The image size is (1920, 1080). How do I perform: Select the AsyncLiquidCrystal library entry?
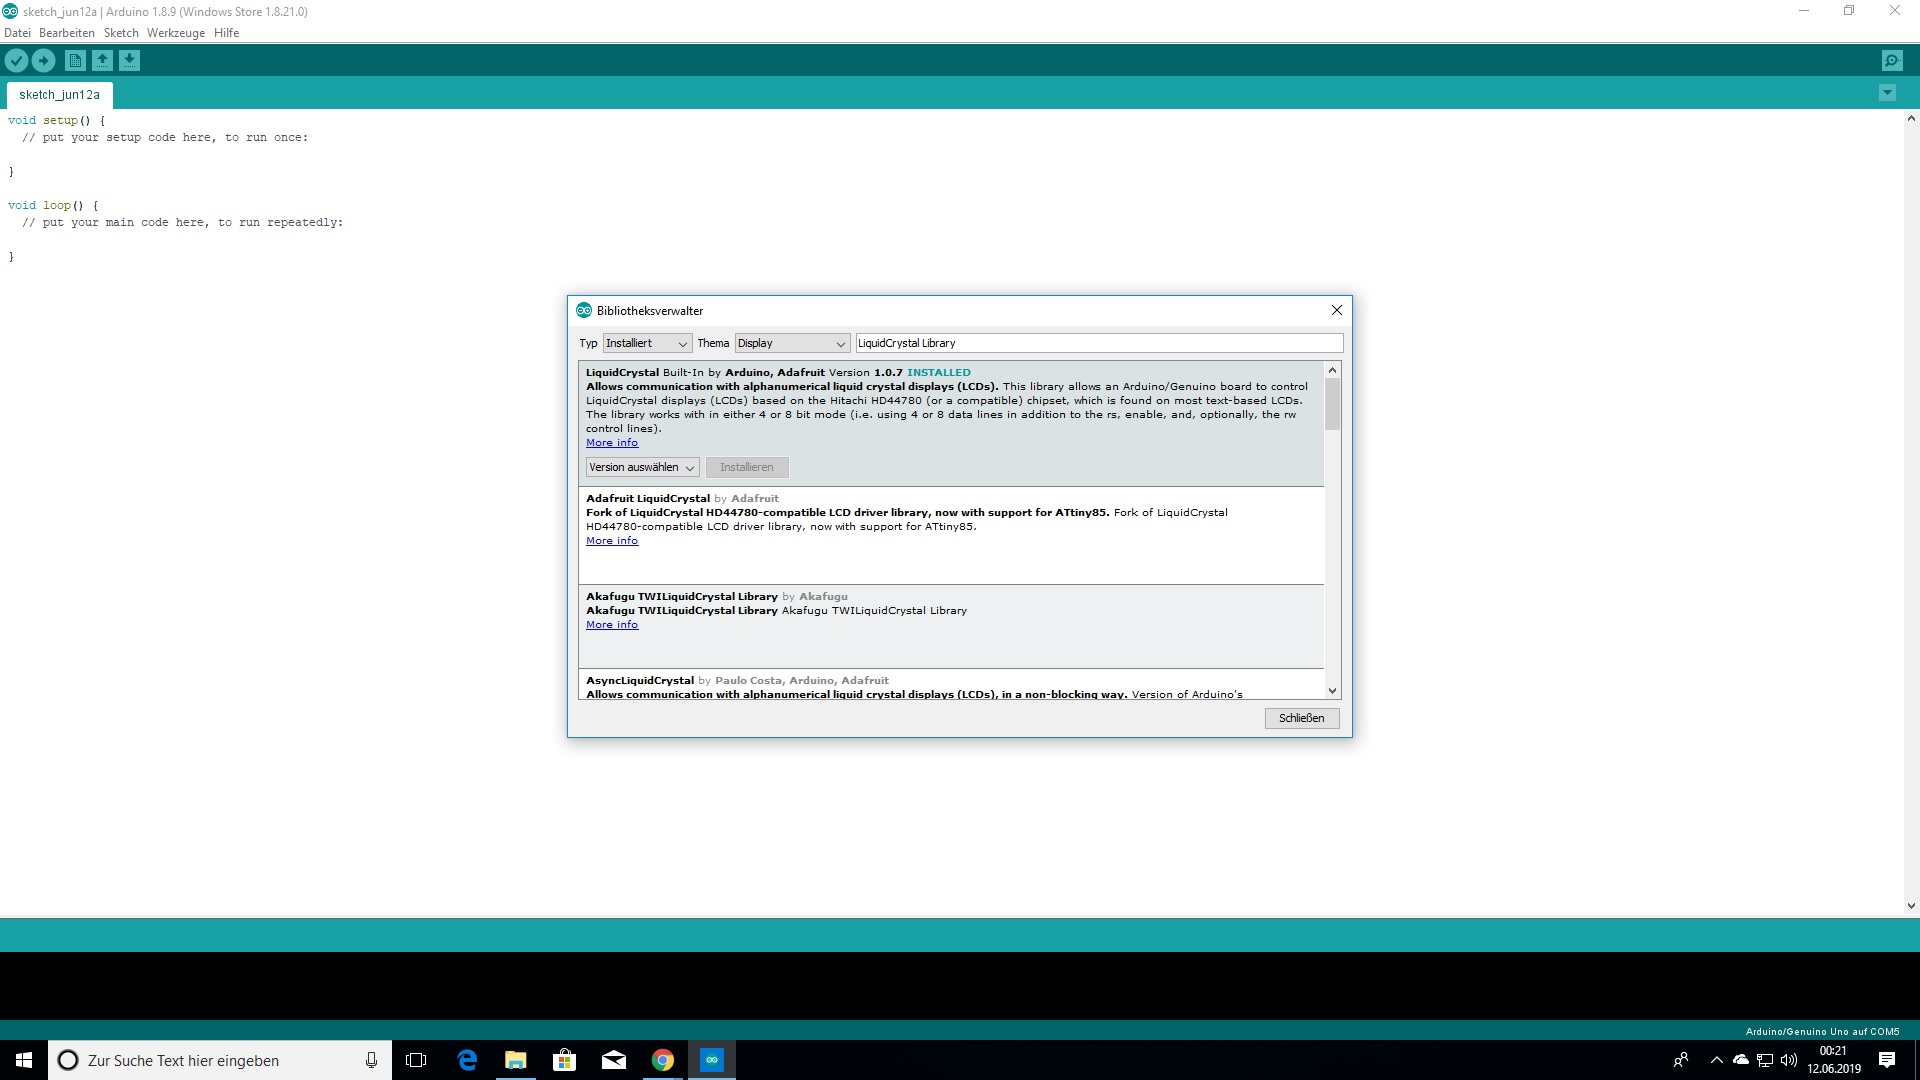point(951,684)
